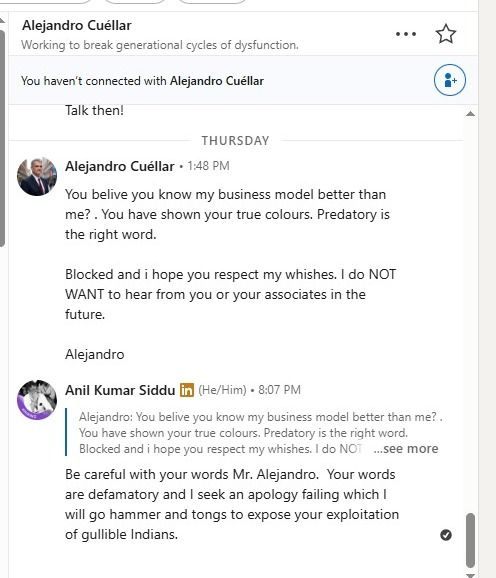This screenshot has width=496, height=578.
Task: Click the scroll up arrow in messages
Action: click(470, 114)
